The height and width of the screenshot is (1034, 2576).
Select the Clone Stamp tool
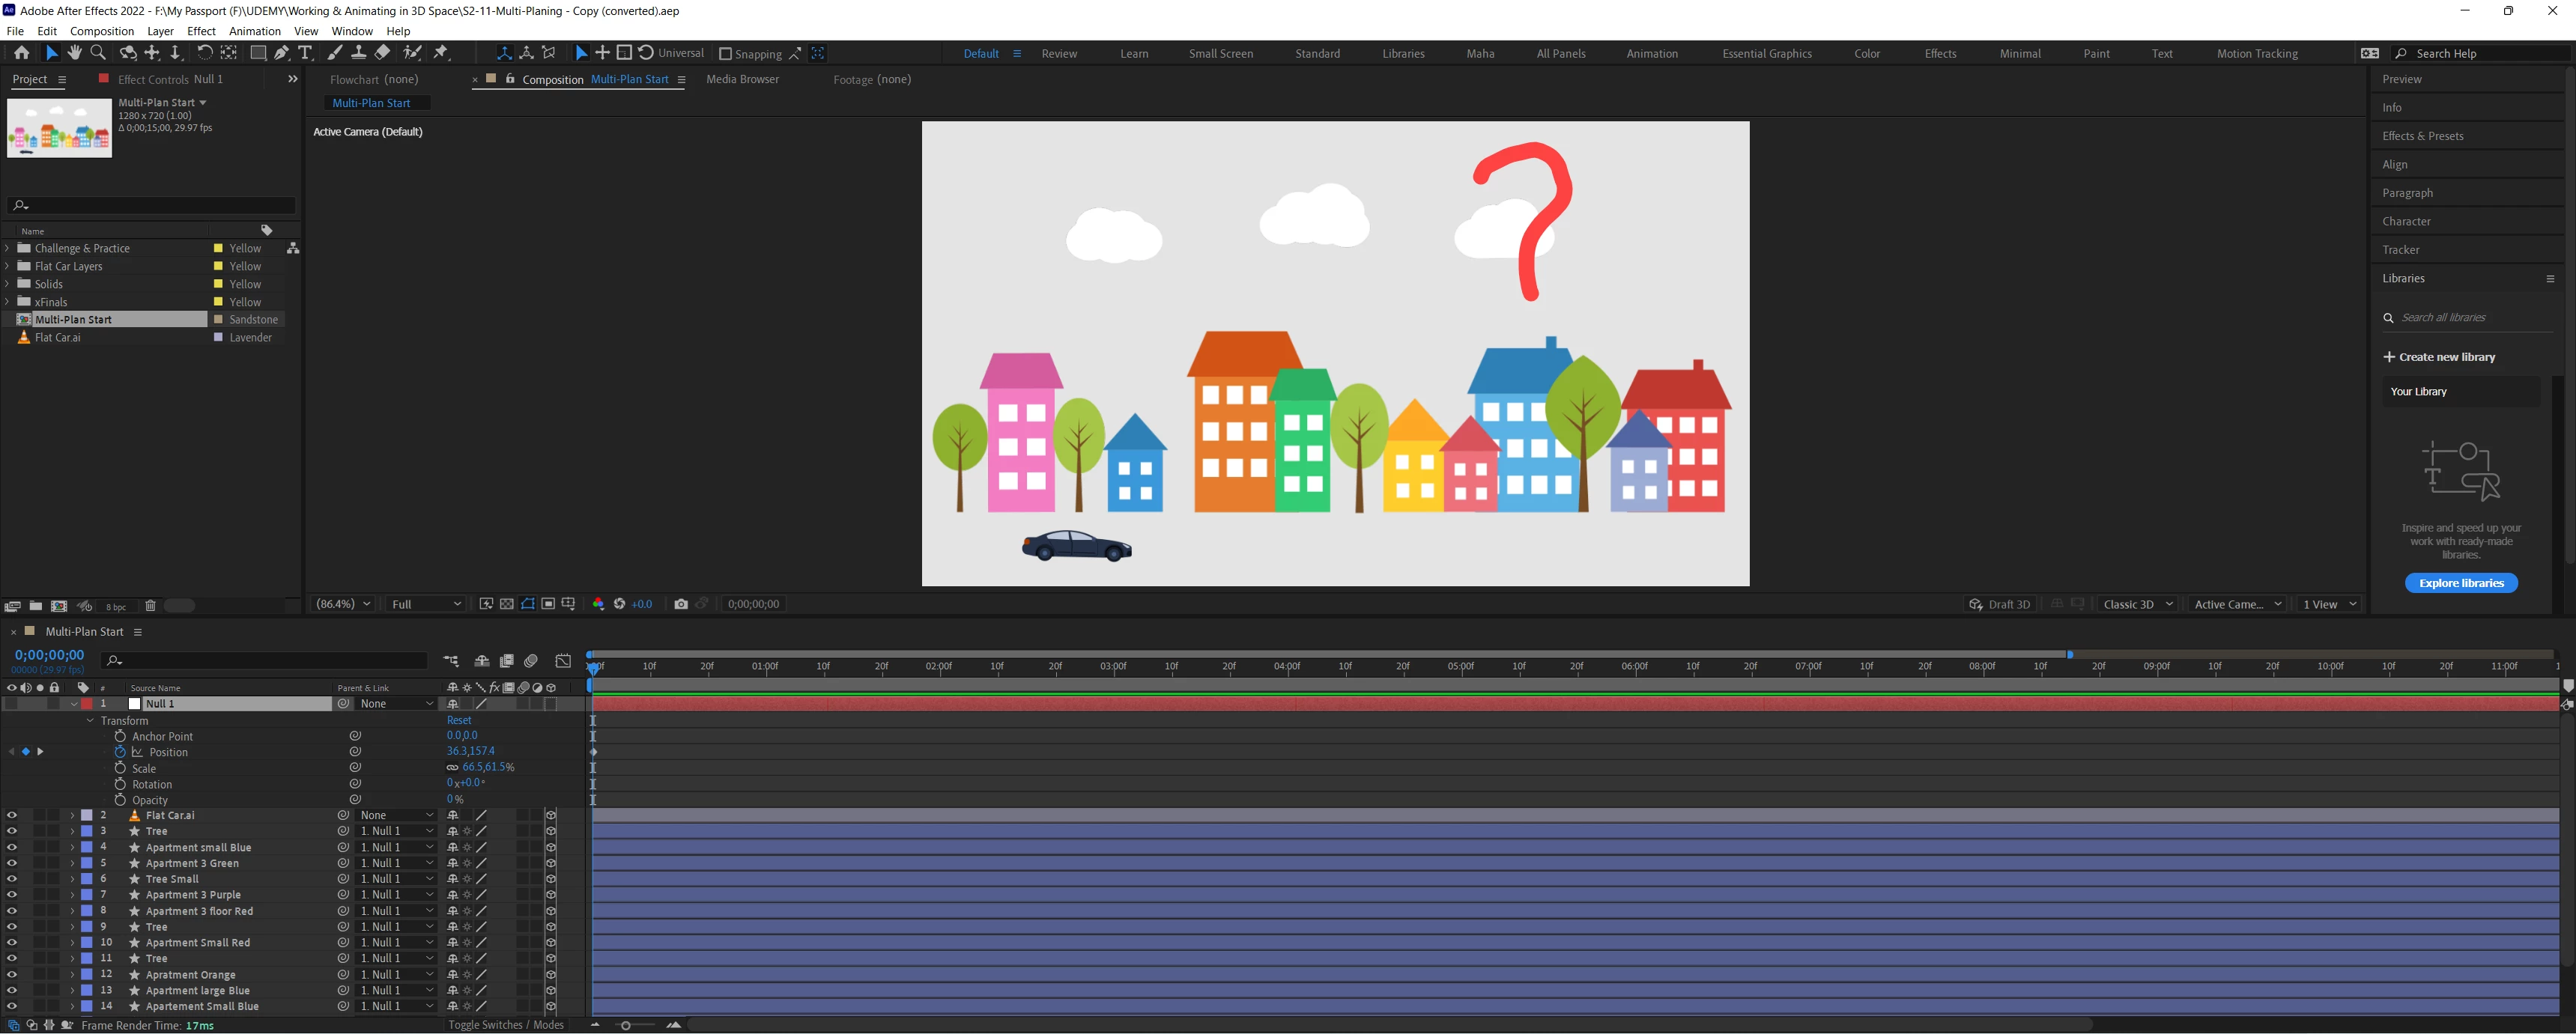[358, 53]
